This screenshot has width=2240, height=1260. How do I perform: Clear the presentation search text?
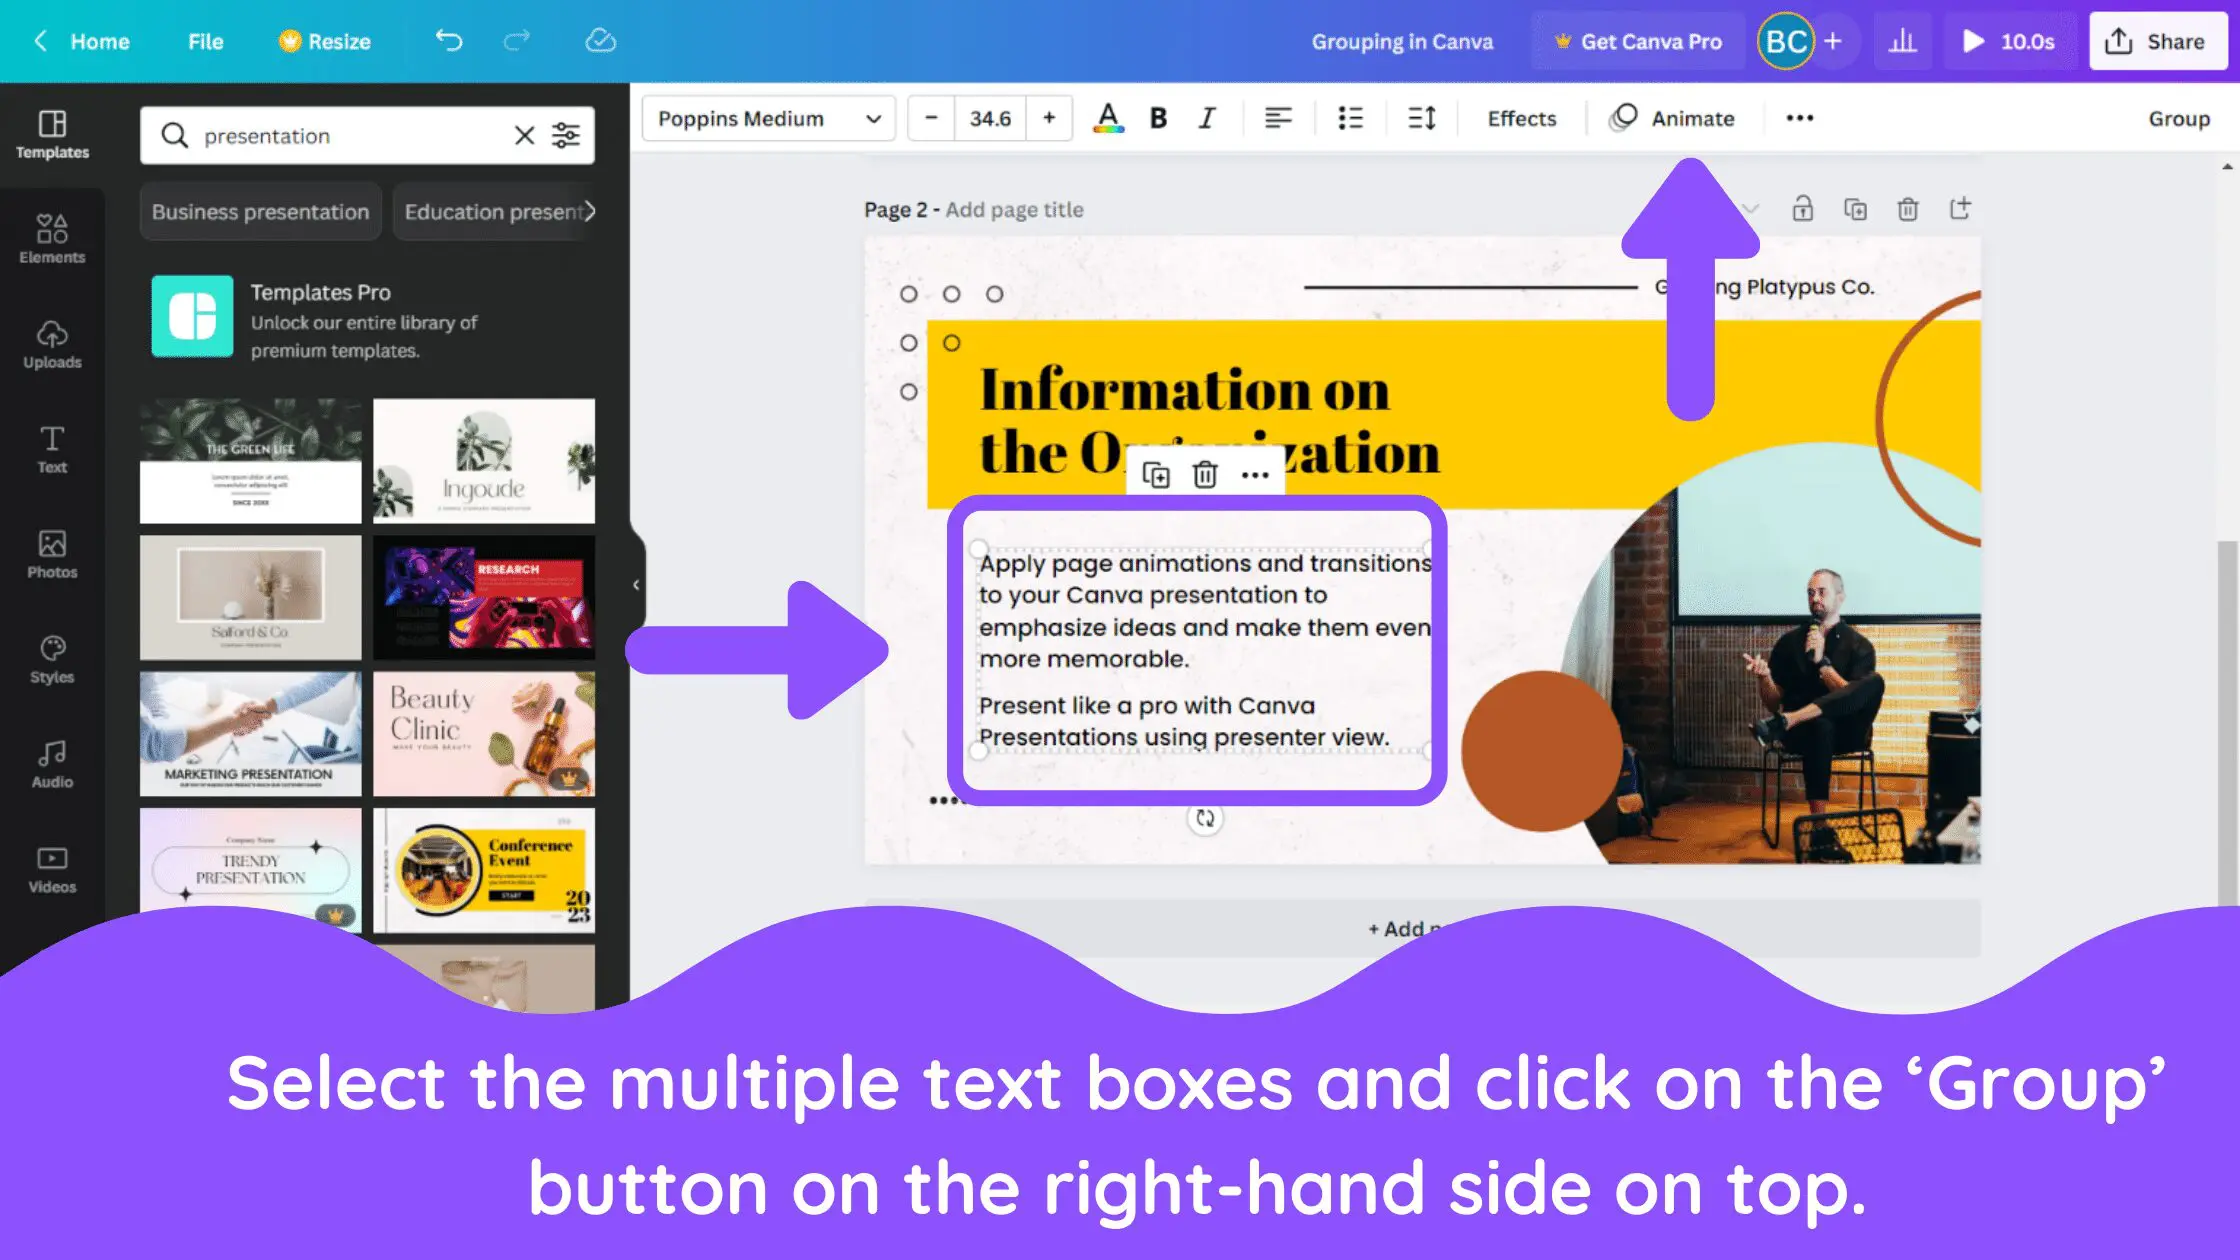(524, 135)
